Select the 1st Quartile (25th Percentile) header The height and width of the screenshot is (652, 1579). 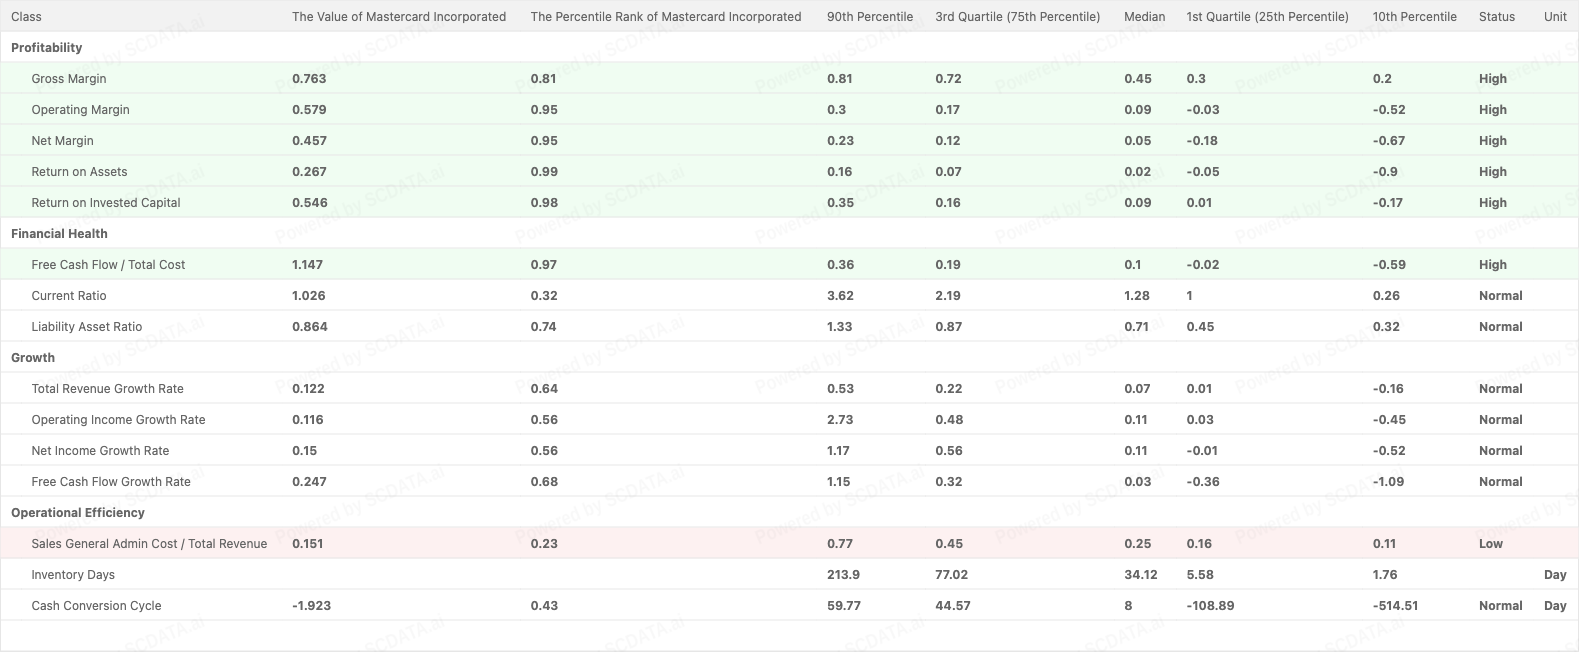(x=1267, y=17)
